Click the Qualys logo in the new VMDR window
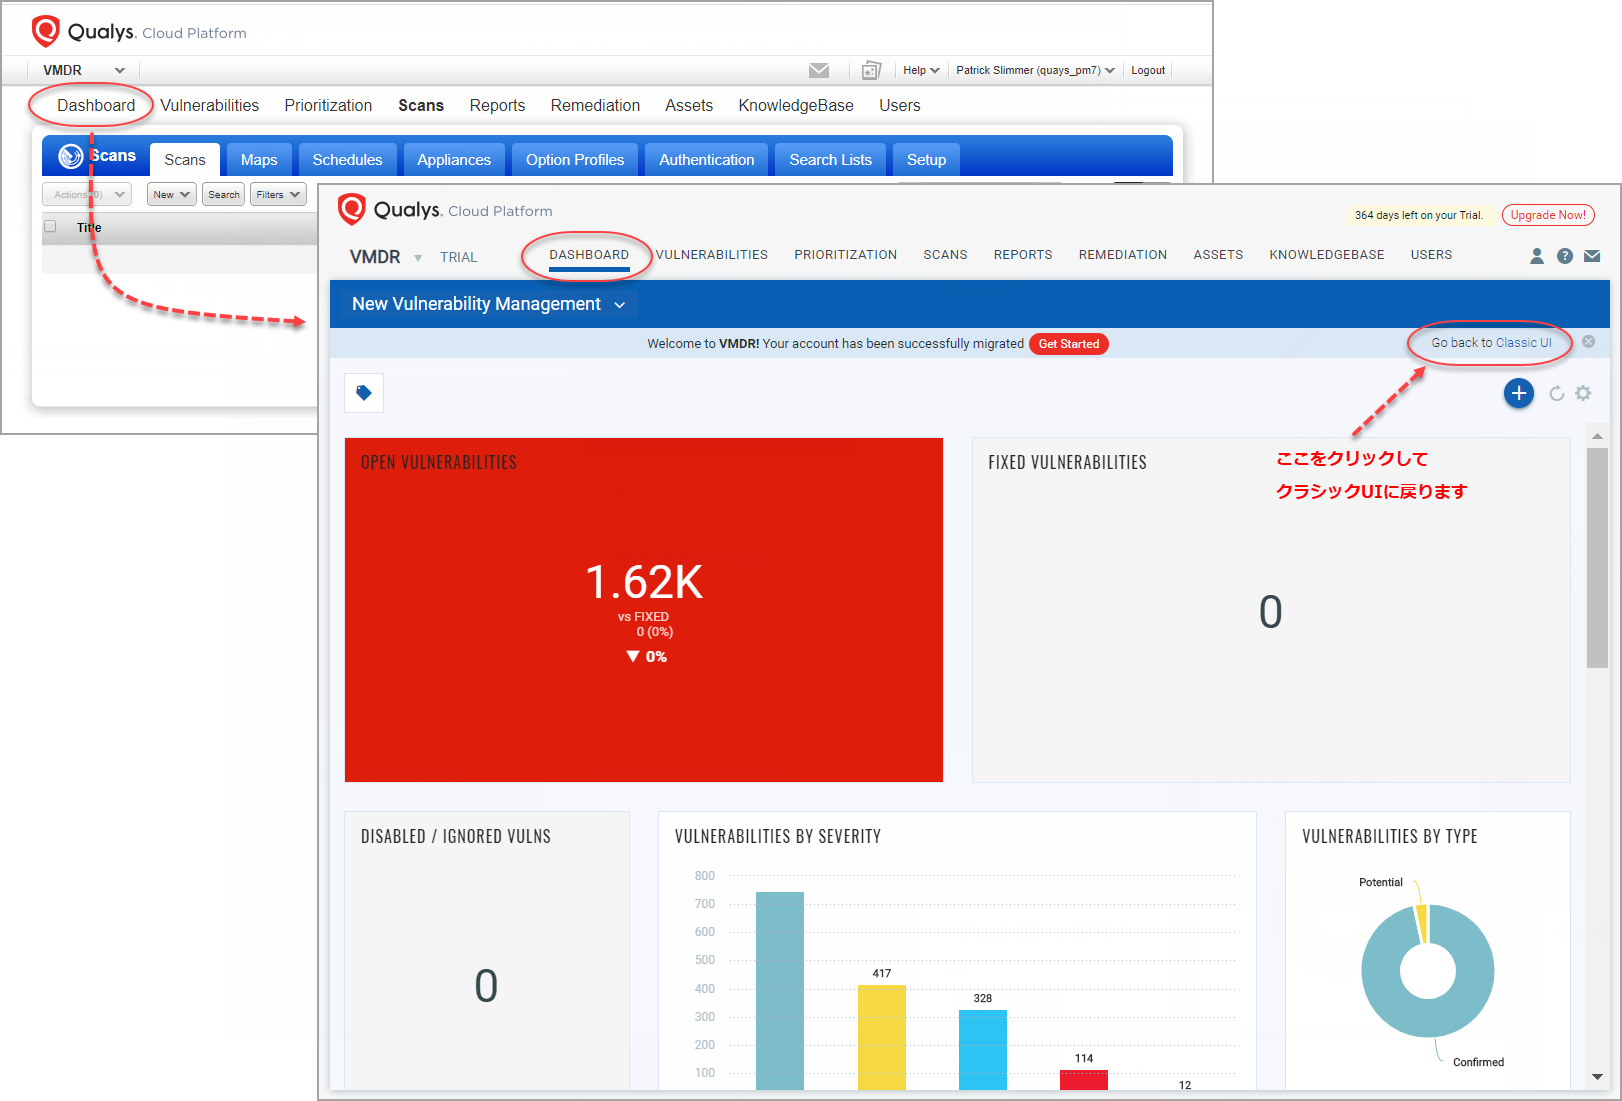The width and height of the screenshot is (1622, 1101). [x=352, y=209]
